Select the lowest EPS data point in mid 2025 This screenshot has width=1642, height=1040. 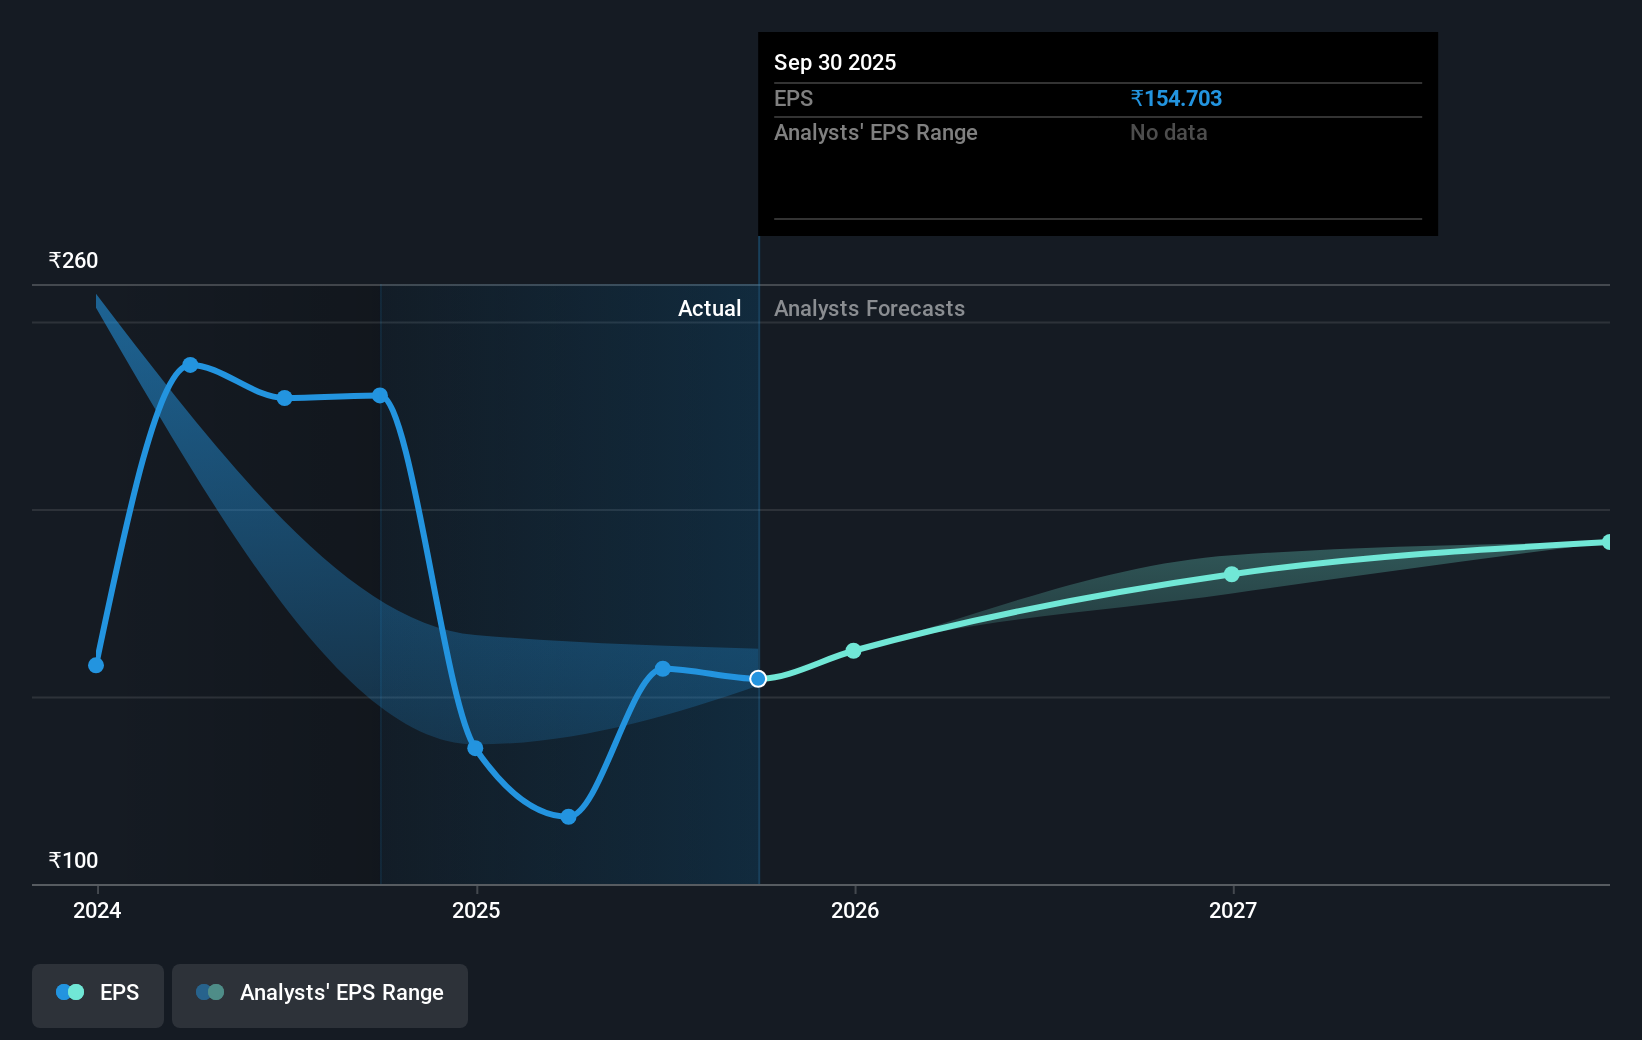click(x=567, y=817)
